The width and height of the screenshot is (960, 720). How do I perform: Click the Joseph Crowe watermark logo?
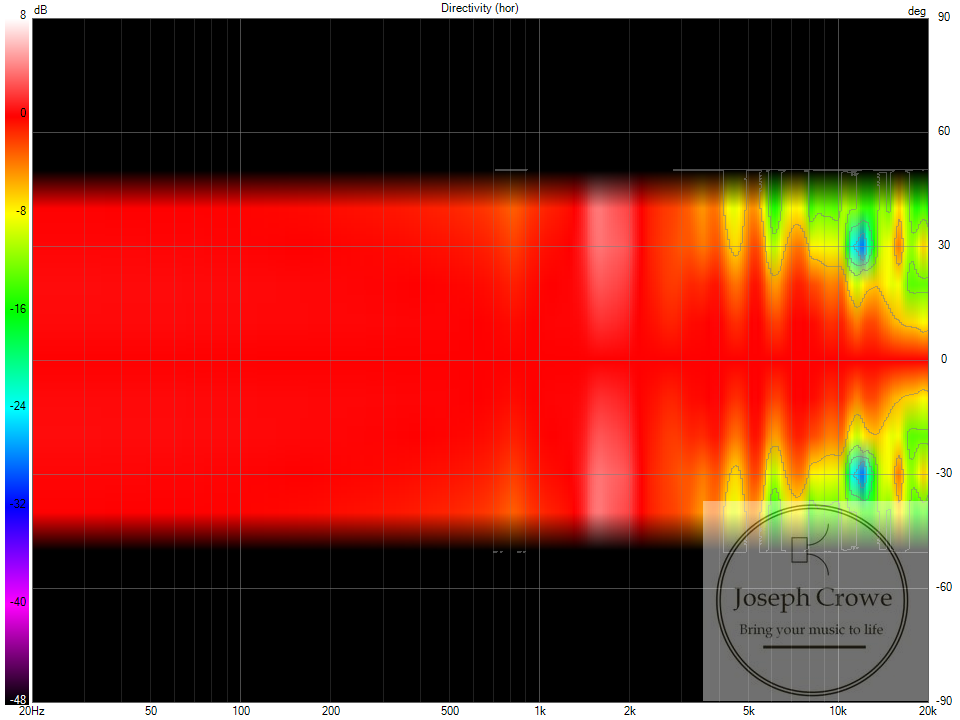click(814, 600)
